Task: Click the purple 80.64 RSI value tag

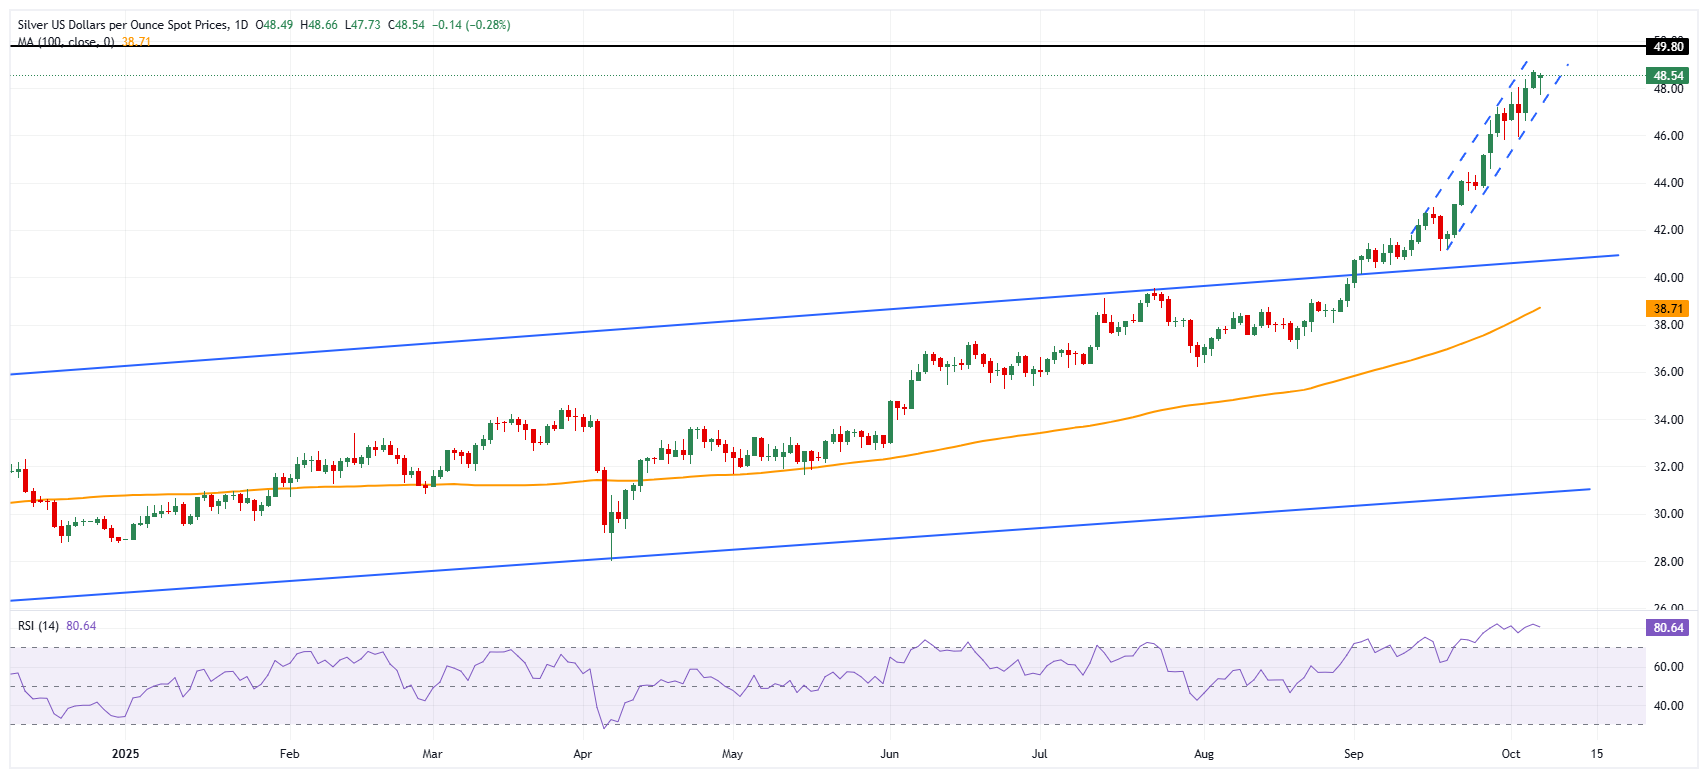Action: coord(1667,628)
